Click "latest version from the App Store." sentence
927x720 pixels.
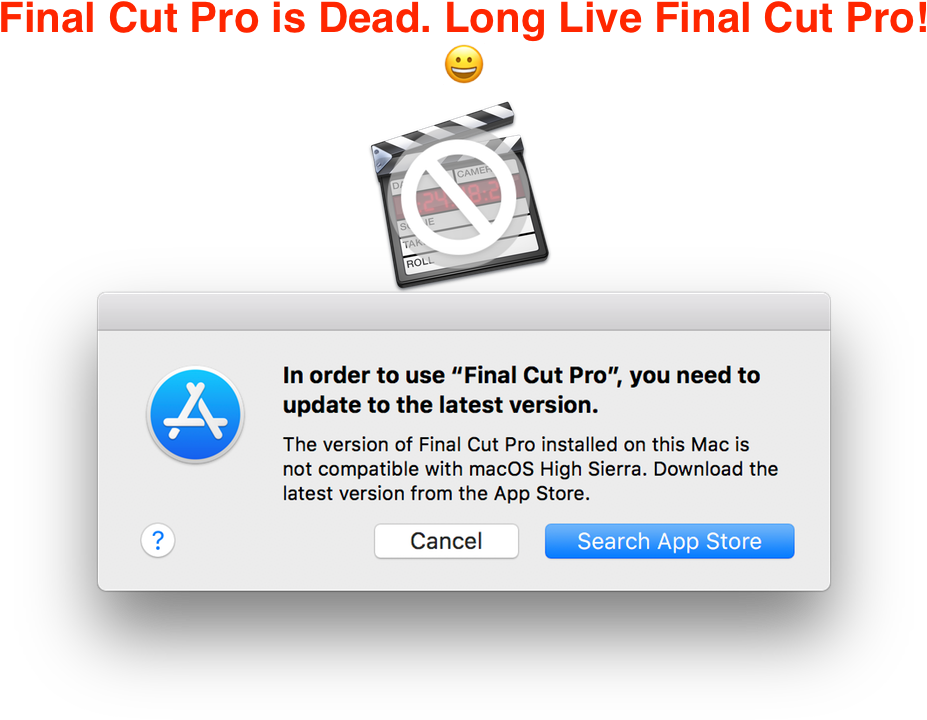click(x=436, y=493)
